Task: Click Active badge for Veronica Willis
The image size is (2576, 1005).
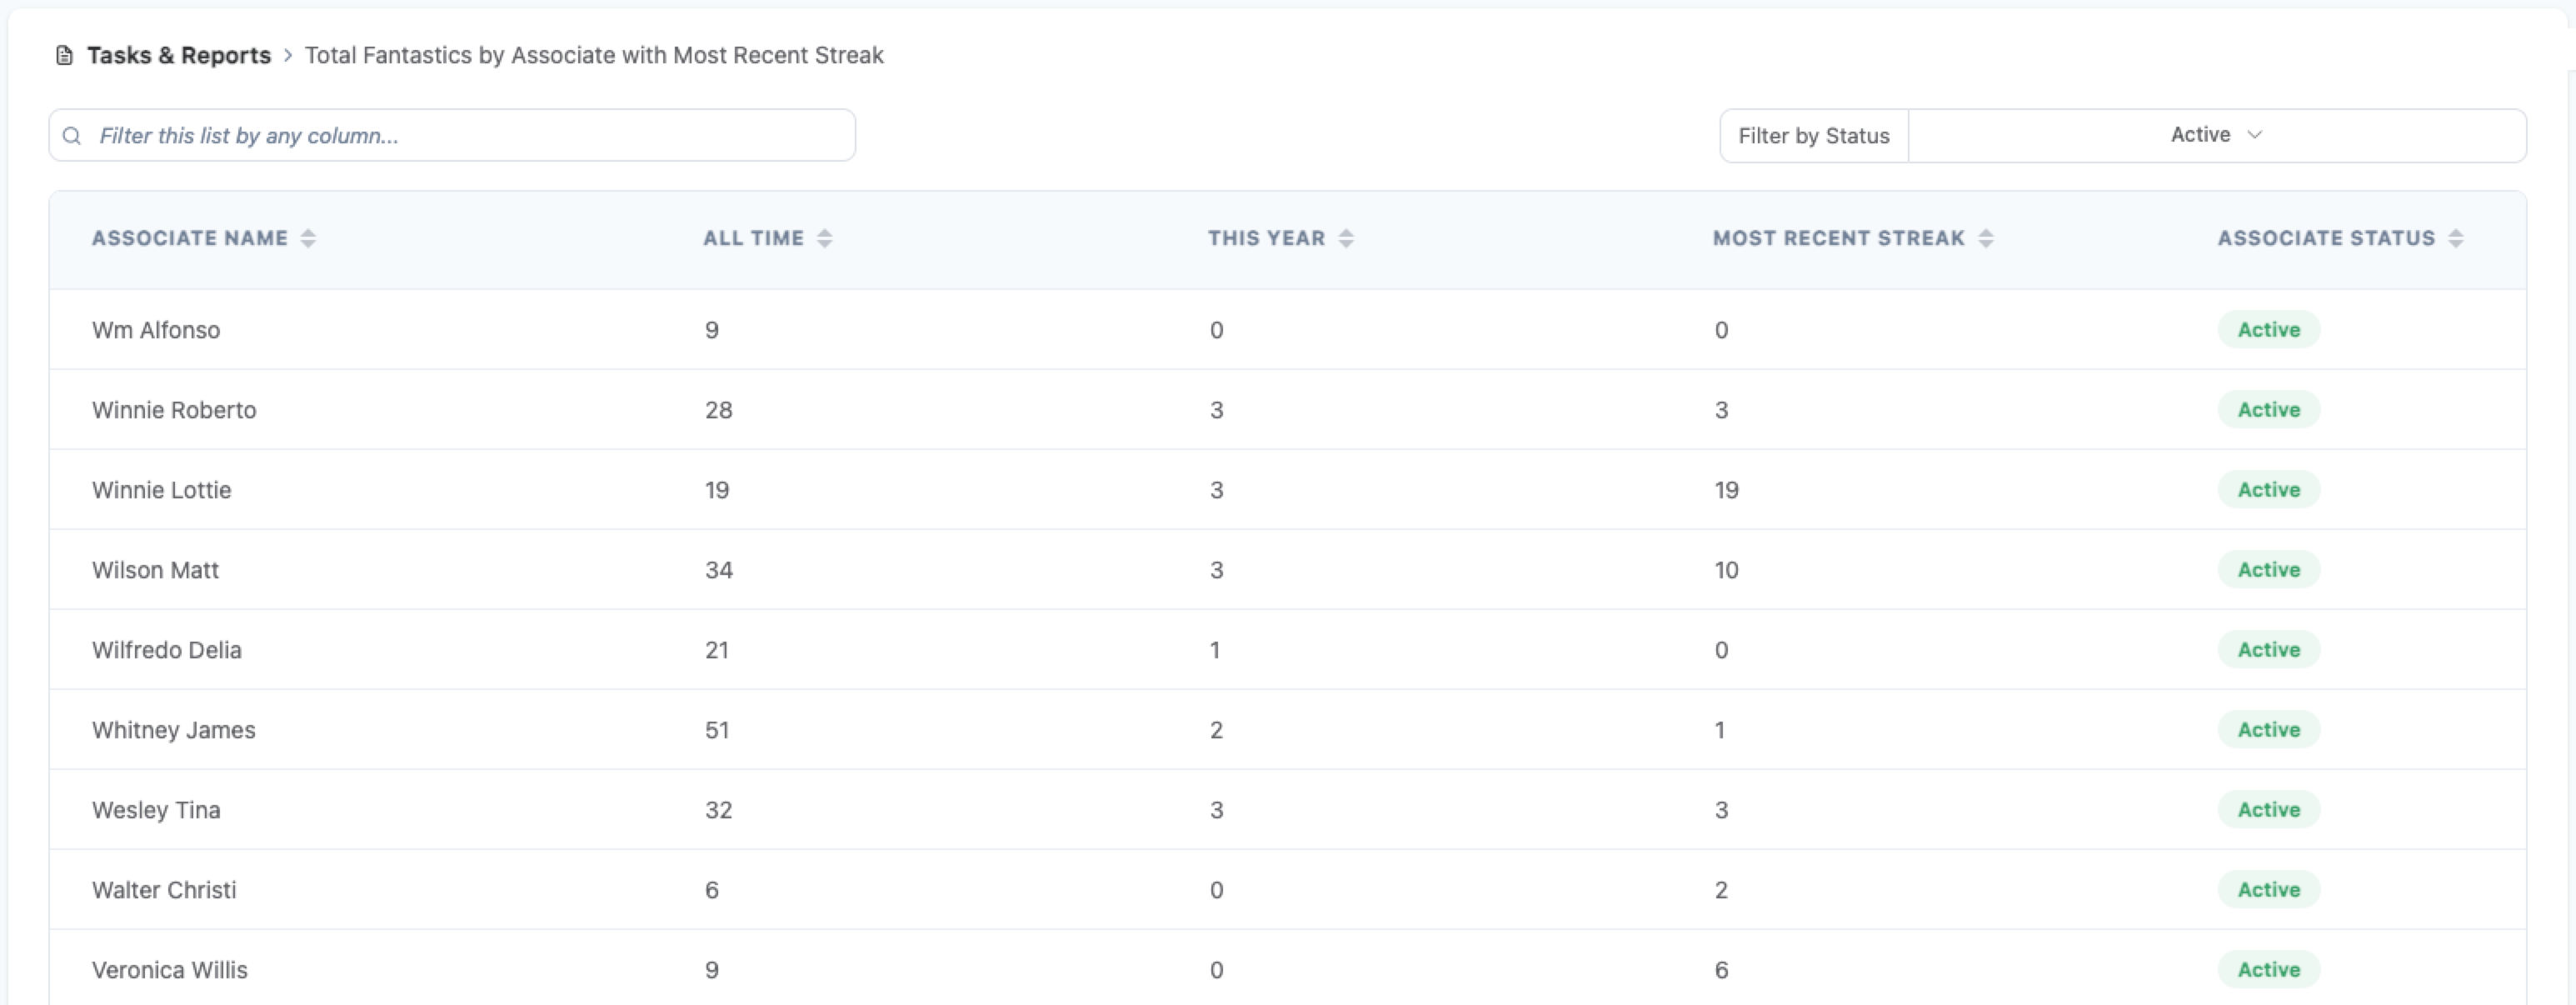Action: pyautogui.click(x=2268, y=970)
